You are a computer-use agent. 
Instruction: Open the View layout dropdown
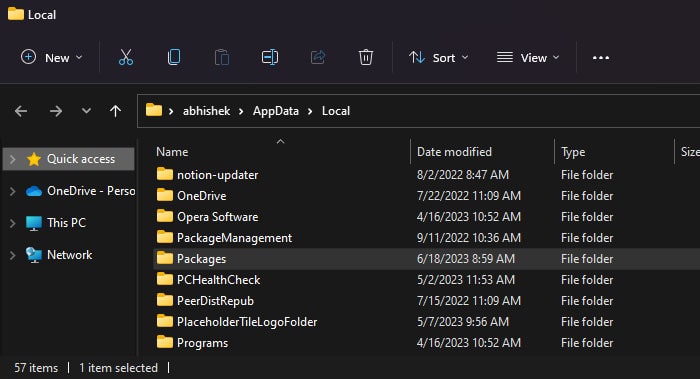coord(528,58)
